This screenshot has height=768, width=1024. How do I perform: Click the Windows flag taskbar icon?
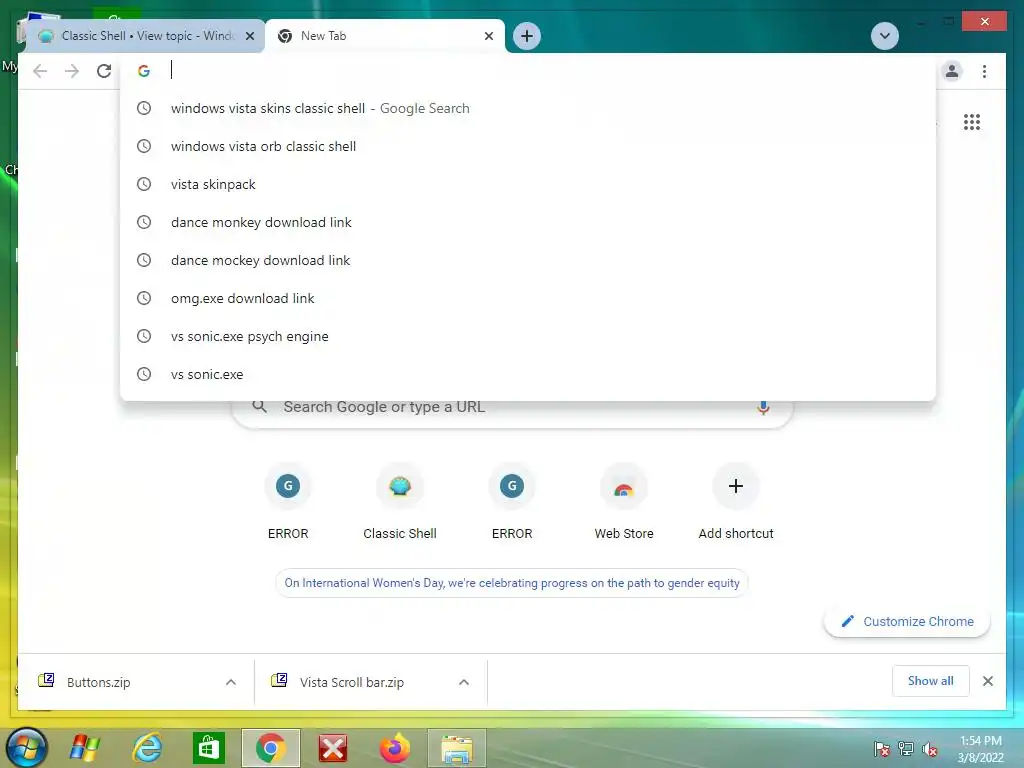(x=85, y=748)
